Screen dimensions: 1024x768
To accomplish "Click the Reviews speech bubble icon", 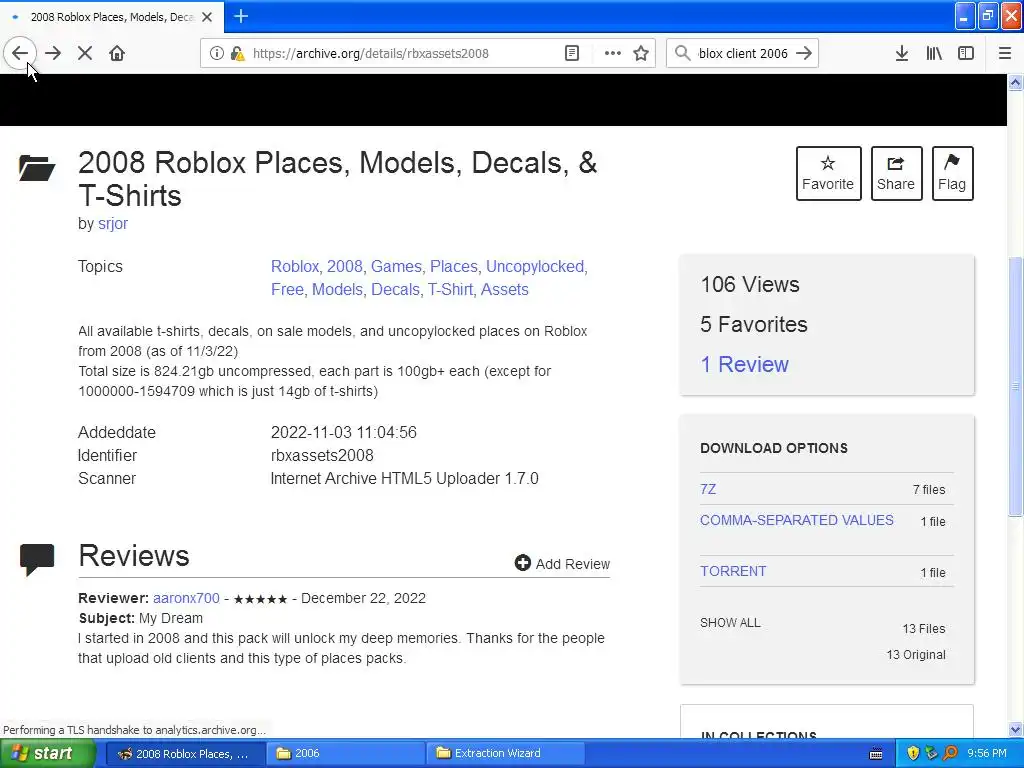I will [x=37, y=560].
